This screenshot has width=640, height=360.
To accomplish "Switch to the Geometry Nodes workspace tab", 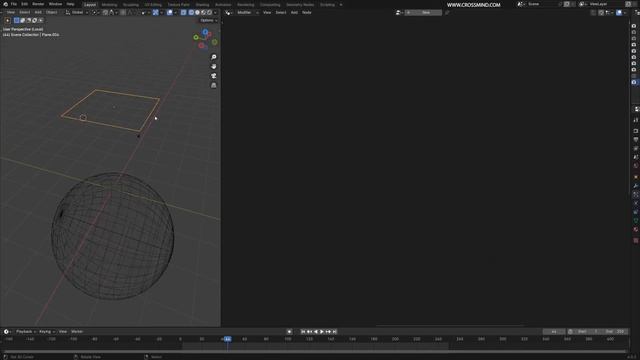I will [300, 5].
